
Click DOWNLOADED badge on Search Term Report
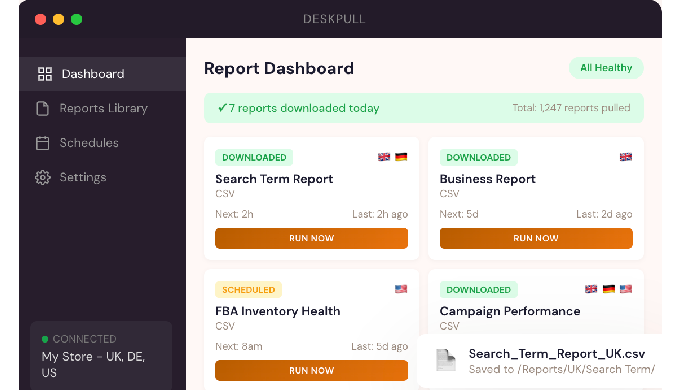coord(254,157)
